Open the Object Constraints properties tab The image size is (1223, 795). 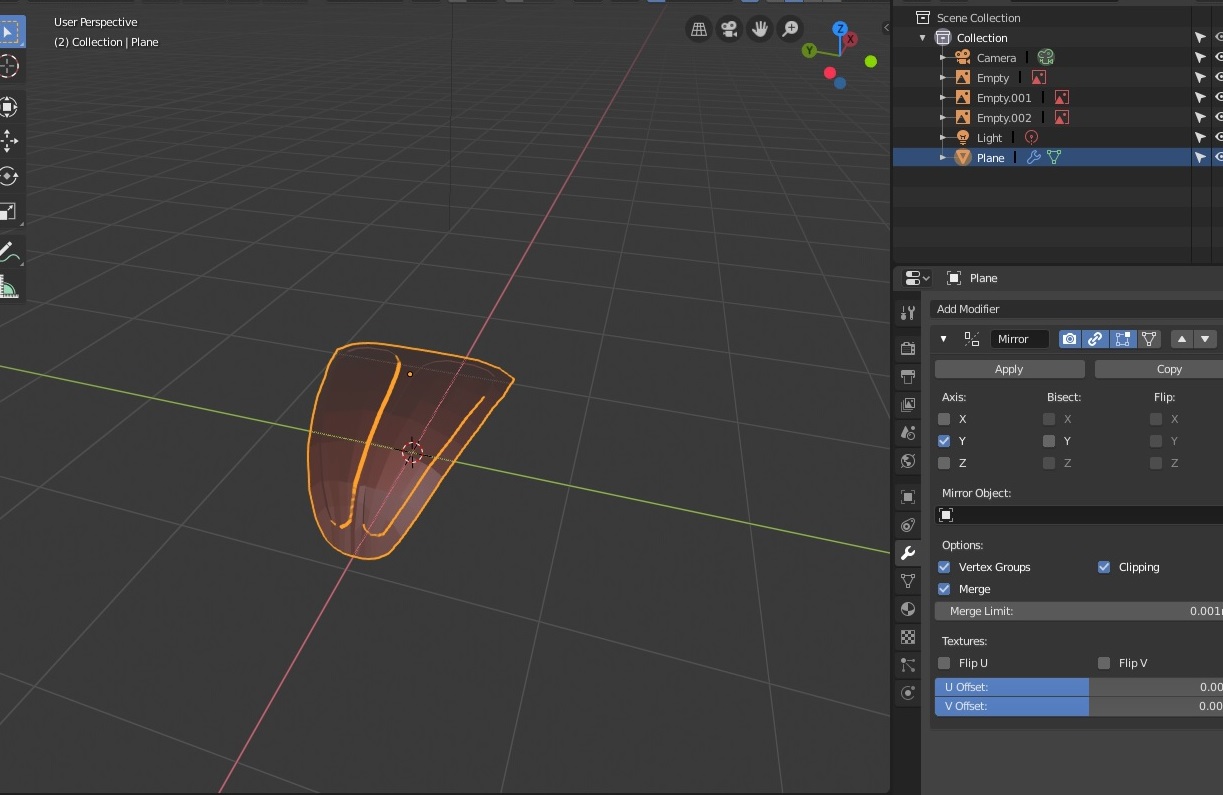tap(908, 525)
